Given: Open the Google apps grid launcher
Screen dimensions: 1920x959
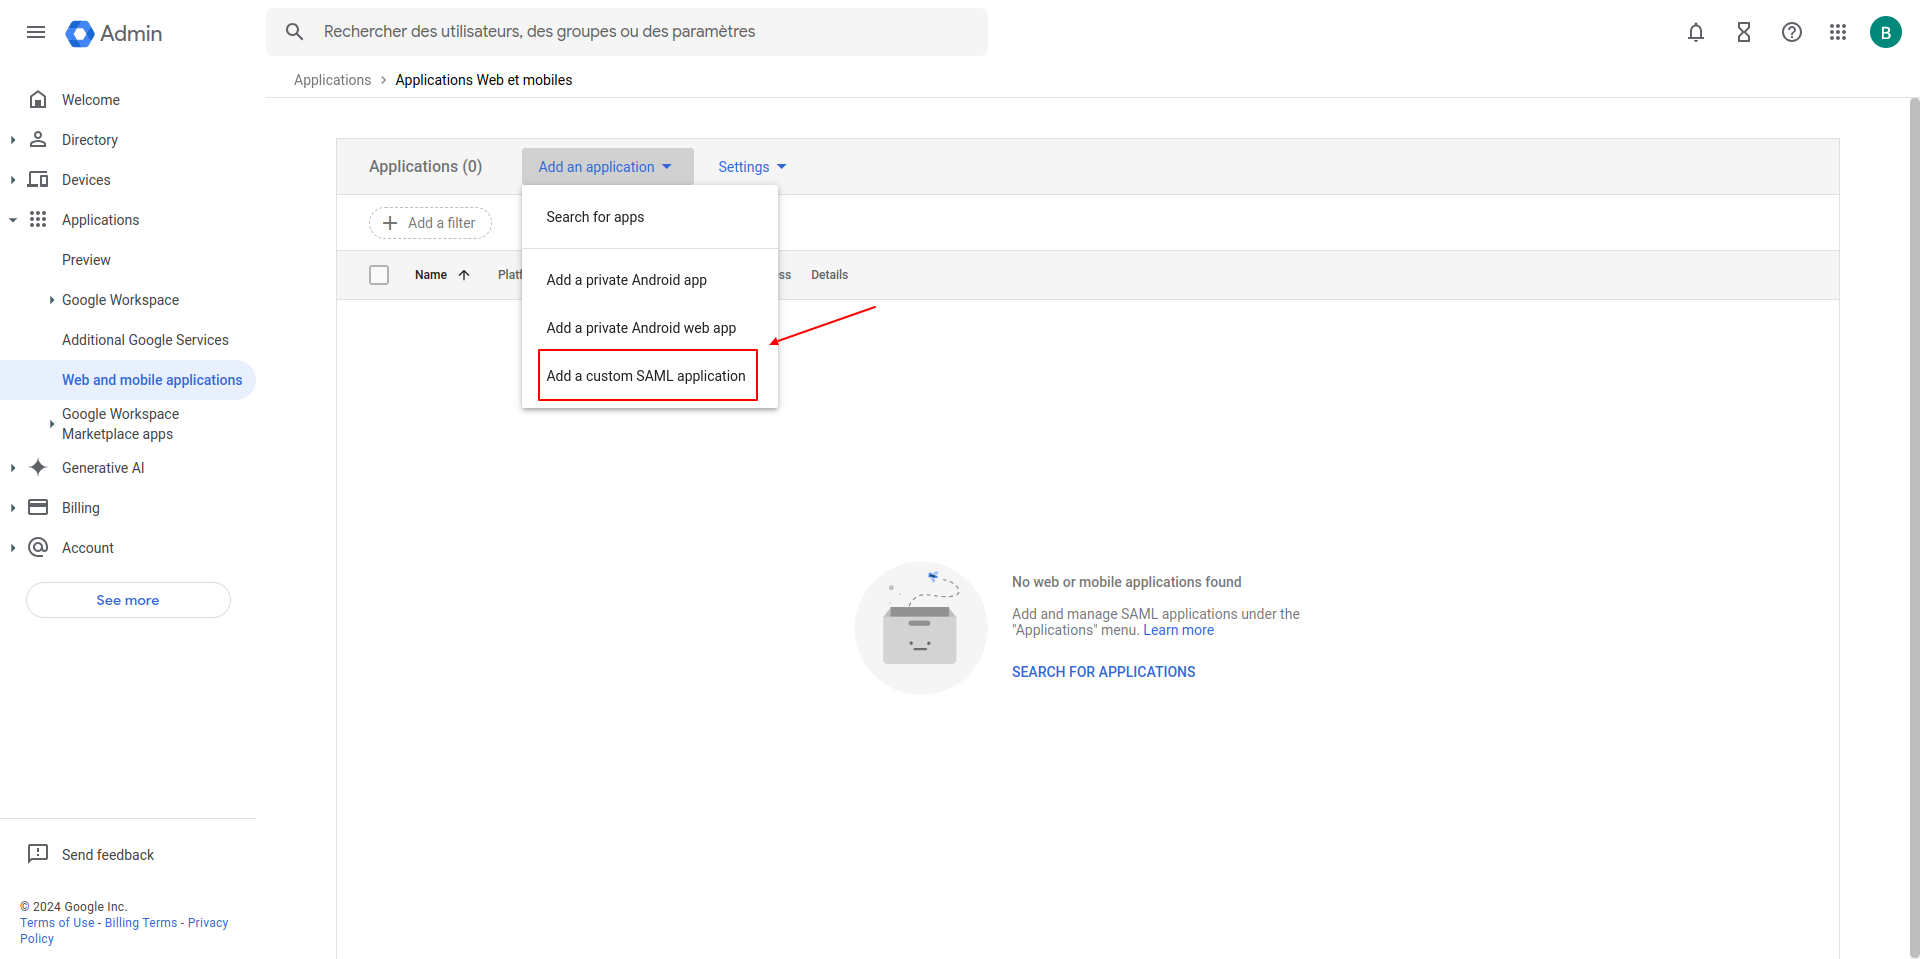Looking at the screenshot, I should pyautogui.click(x=1837, y=32).
